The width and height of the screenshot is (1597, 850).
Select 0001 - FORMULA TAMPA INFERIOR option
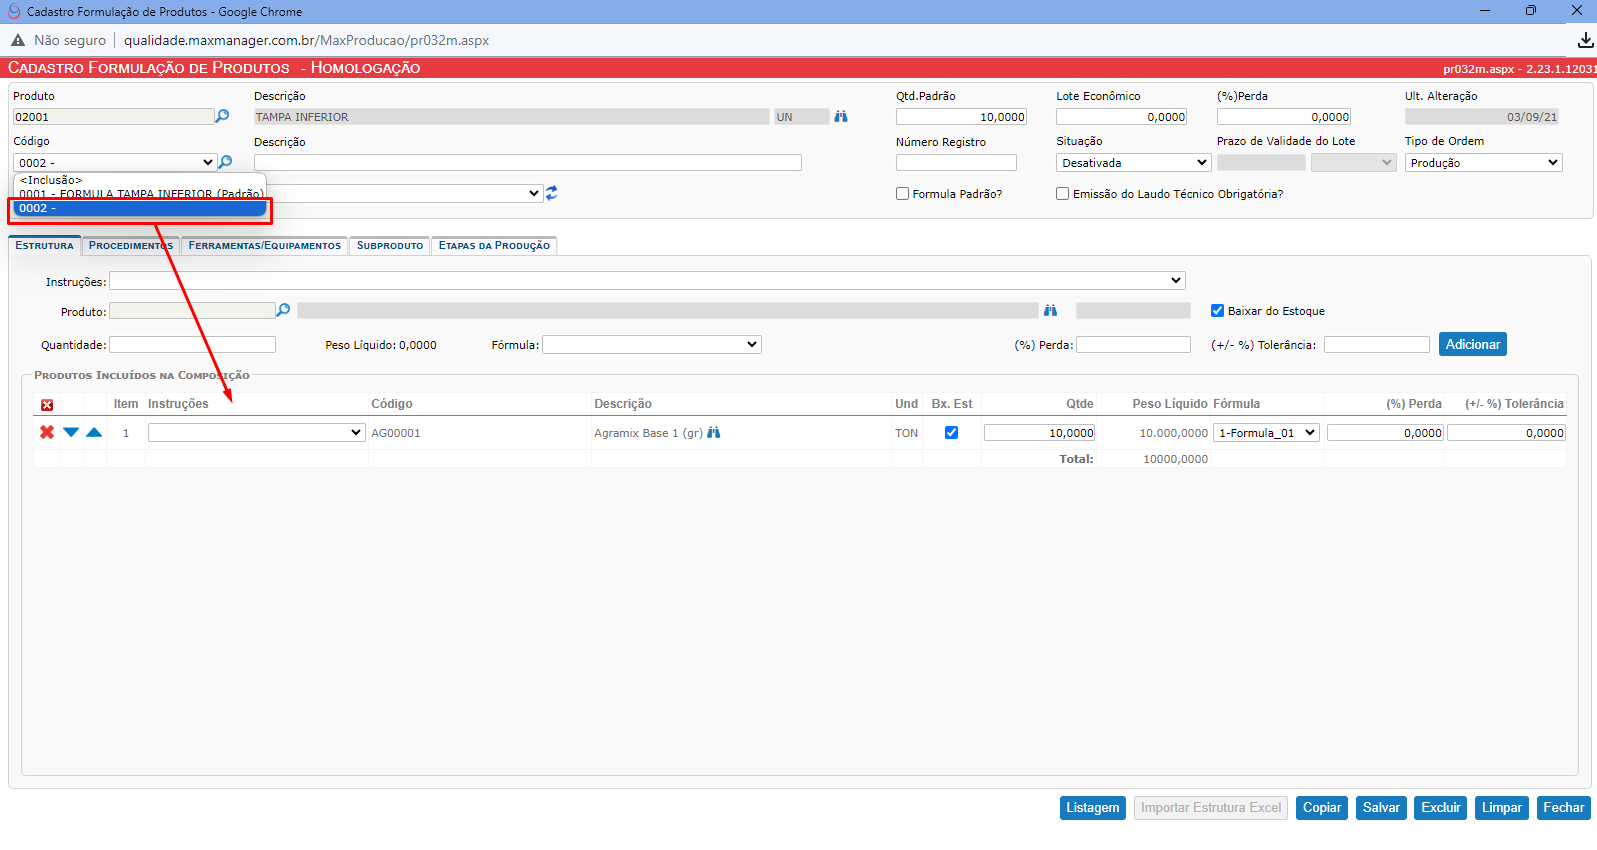(x=140, y=194)
